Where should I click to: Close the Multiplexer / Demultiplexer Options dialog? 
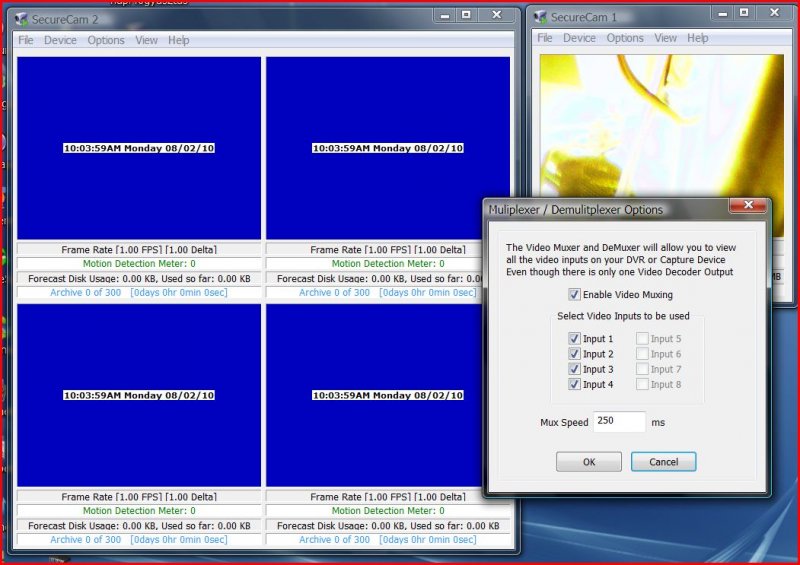tap(748, 205)
